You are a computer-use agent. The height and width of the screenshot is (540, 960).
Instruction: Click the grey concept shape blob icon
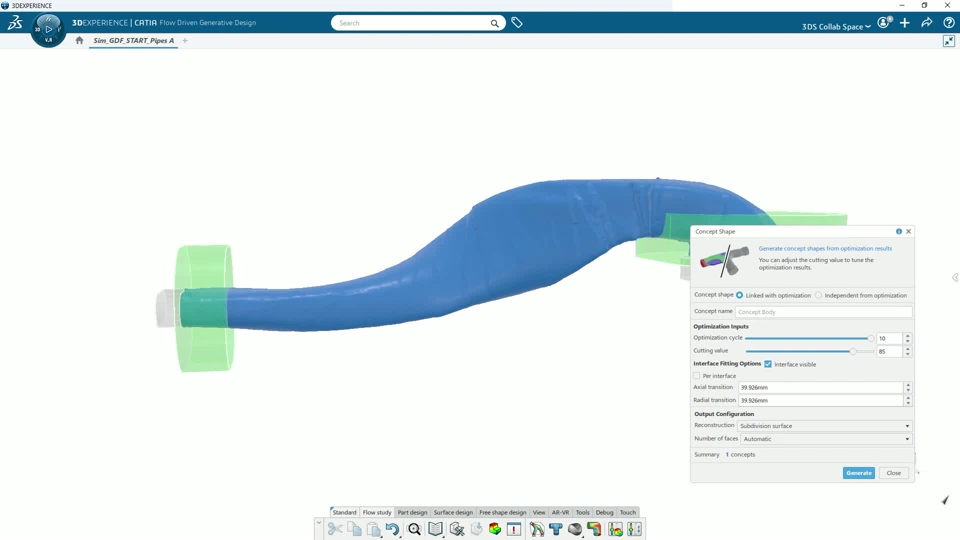click(x=575, y=529)
